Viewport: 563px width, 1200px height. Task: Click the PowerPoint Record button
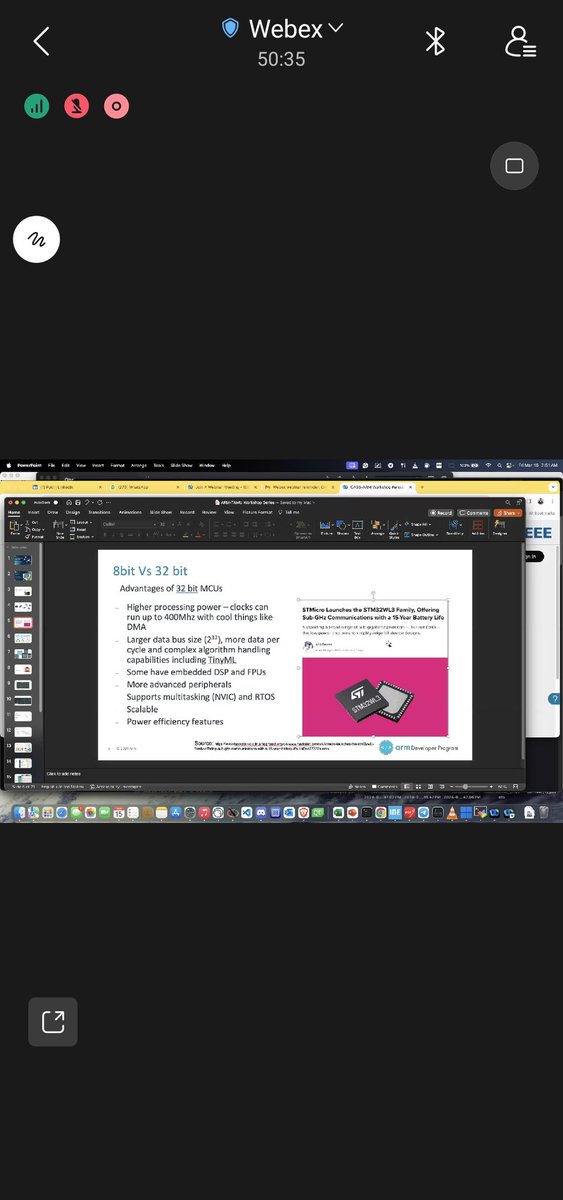click(441, 513)
